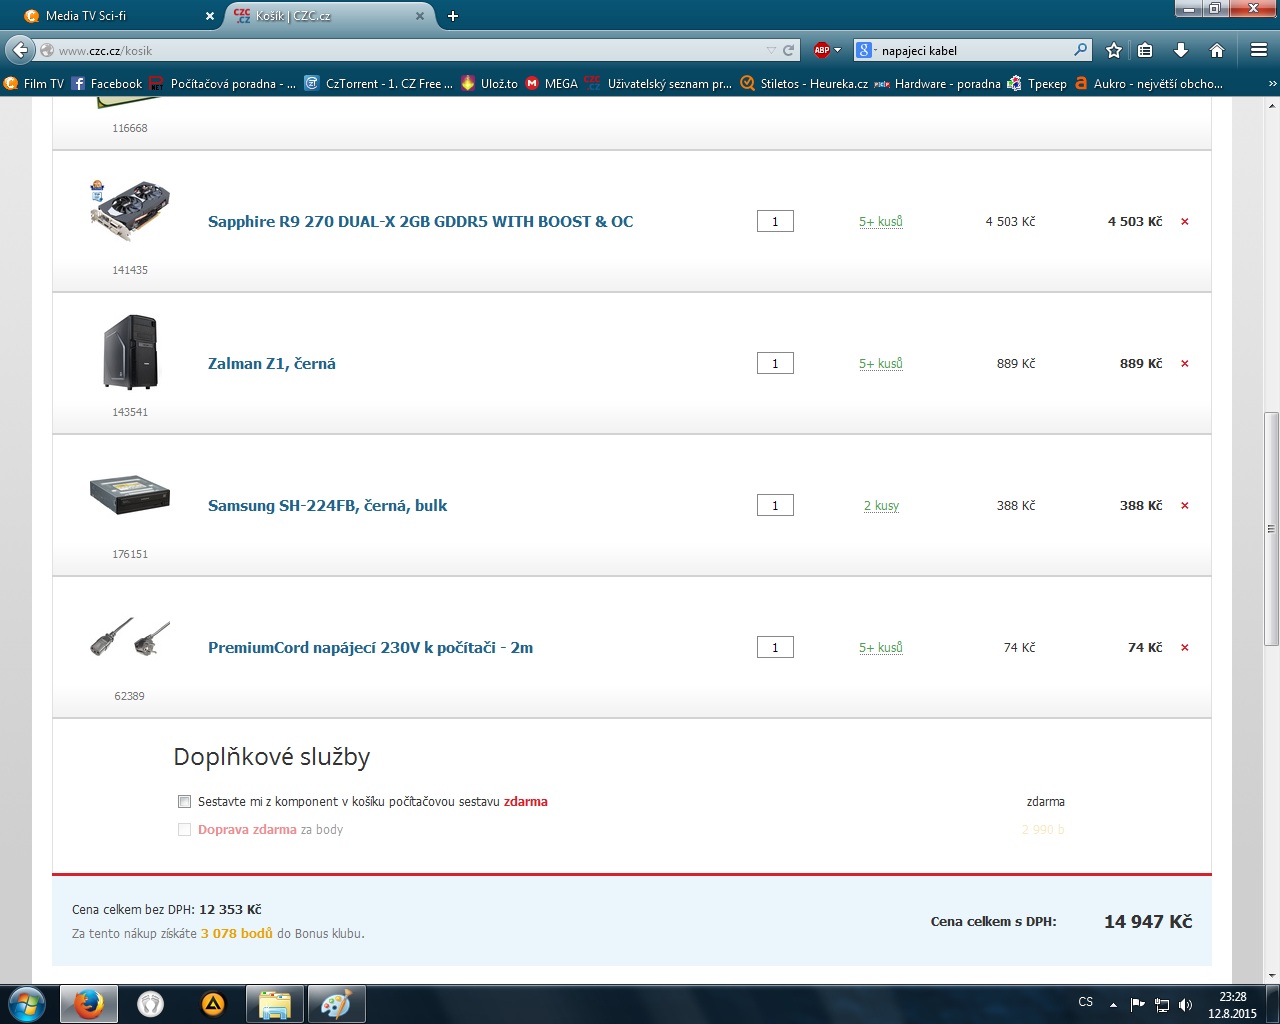
Task: Click quantity field for Zalman Z1
Action: [775, 364]
